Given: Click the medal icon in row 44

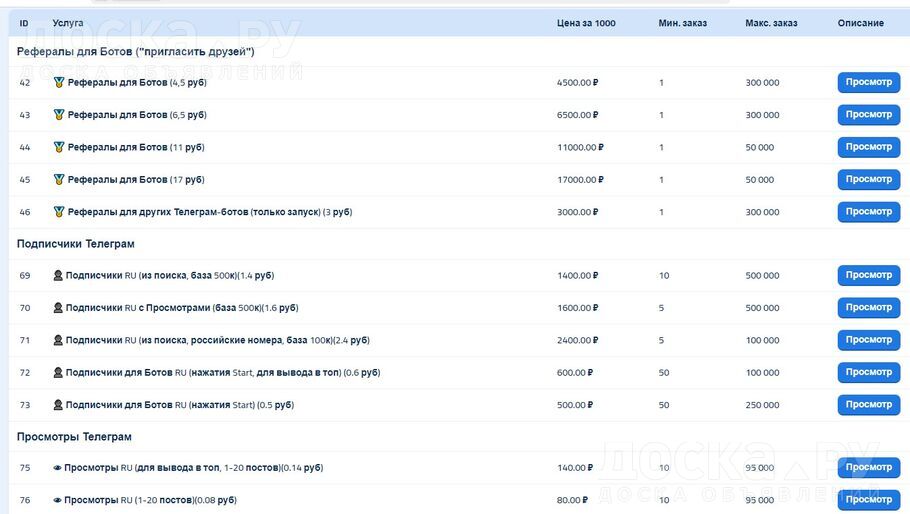Looking at the screenshot, I should [59, 147].
